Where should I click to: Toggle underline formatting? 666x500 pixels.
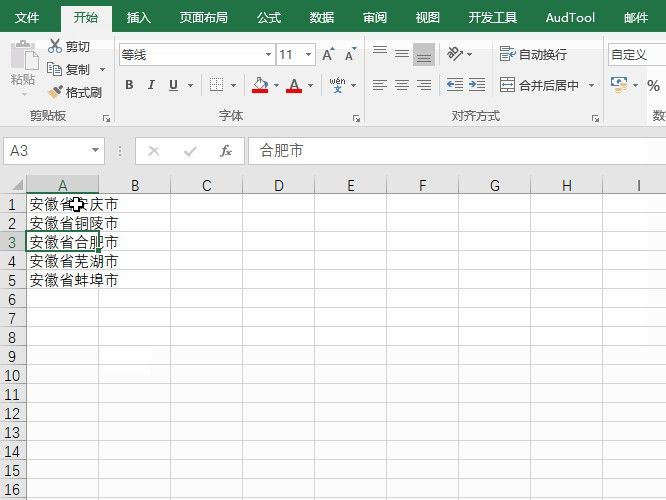coord(173,85)
